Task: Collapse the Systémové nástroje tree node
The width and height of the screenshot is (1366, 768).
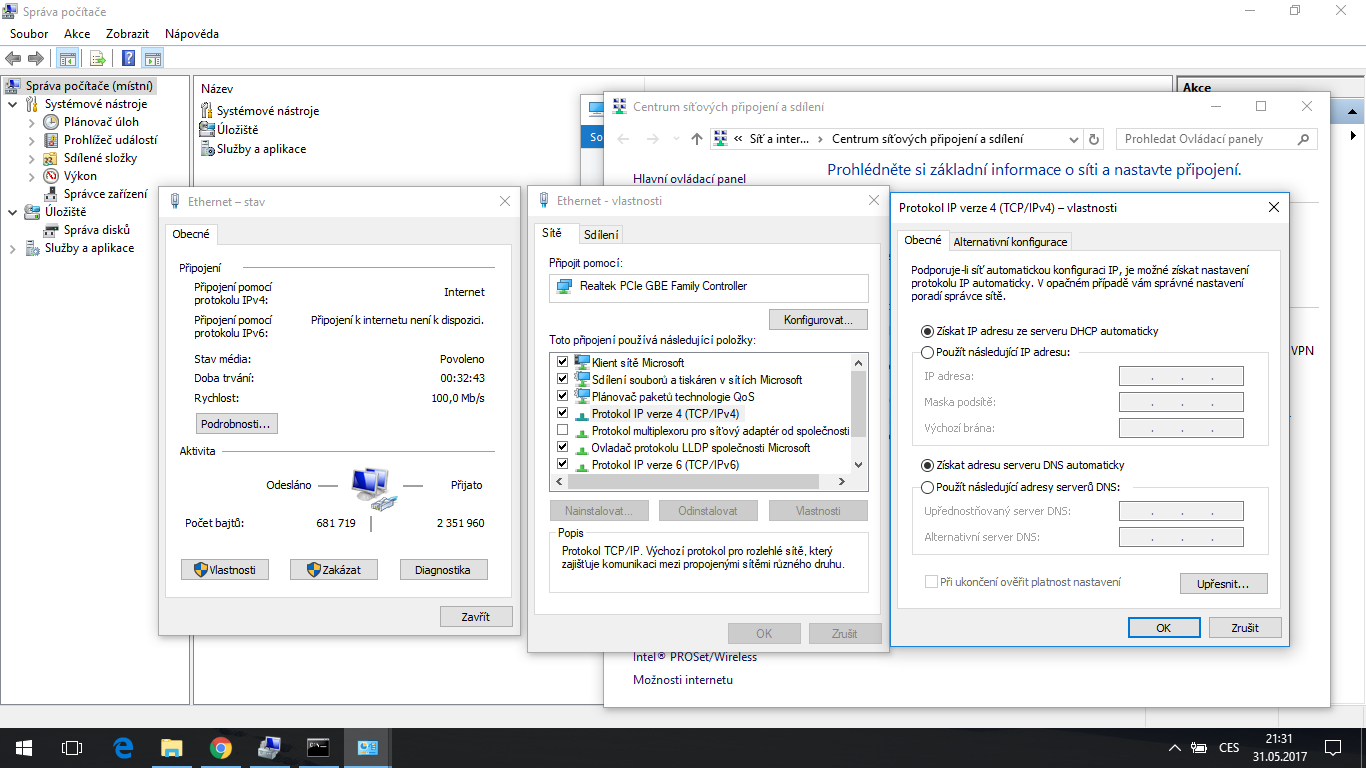Action: click(x=13, y=104)
